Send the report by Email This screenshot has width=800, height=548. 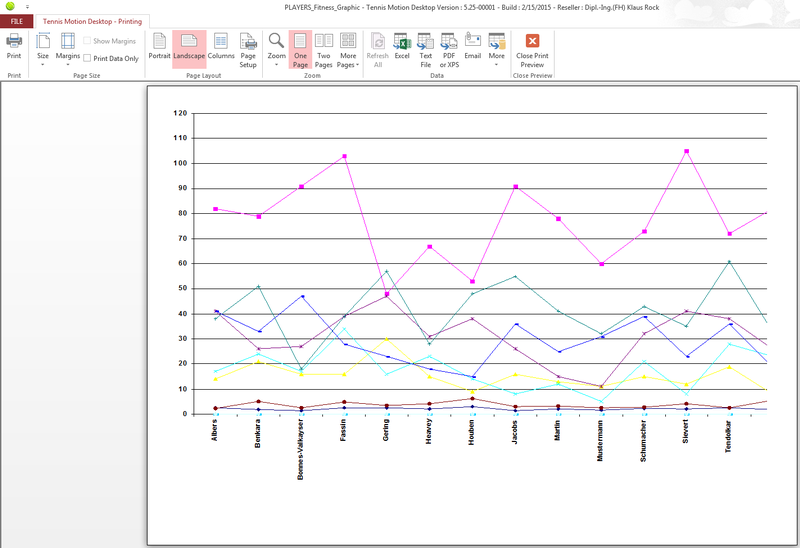(x=472, y=46)
